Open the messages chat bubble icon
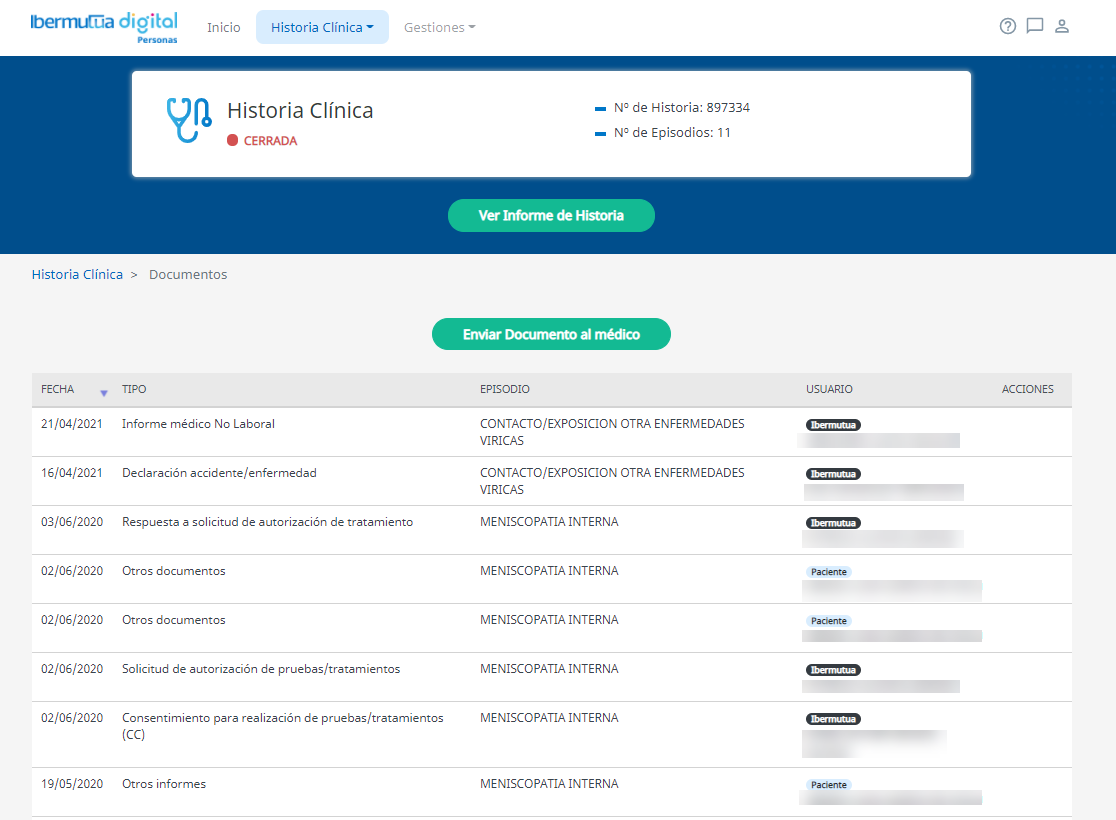Screen dimensions: 1116x820 click(1035, 27)
